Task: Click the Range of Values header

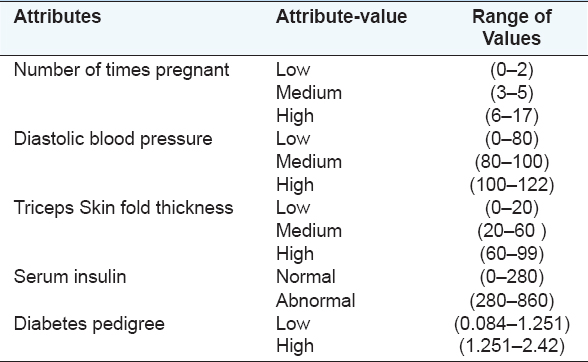Action: click(512, 27)
